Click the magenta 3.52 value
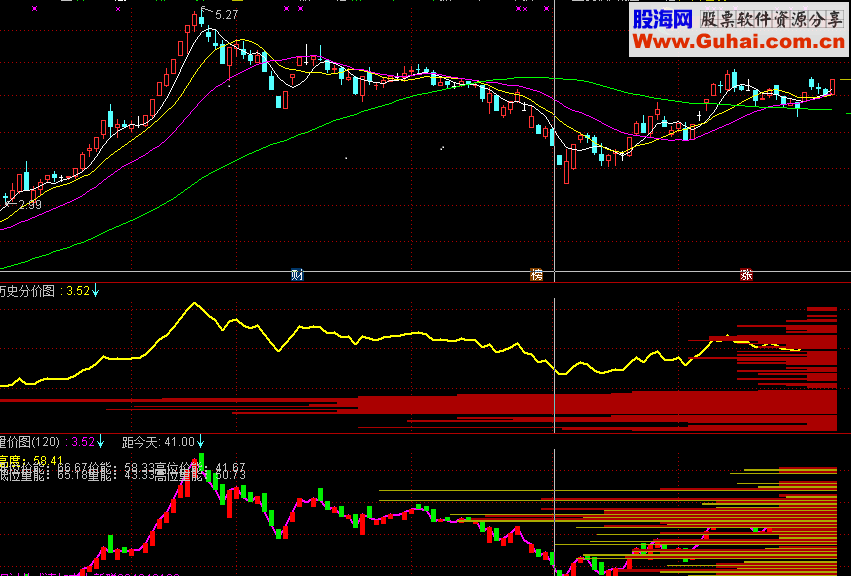The height and width of the screenshot is (576, 851). (x=83, y=442)
